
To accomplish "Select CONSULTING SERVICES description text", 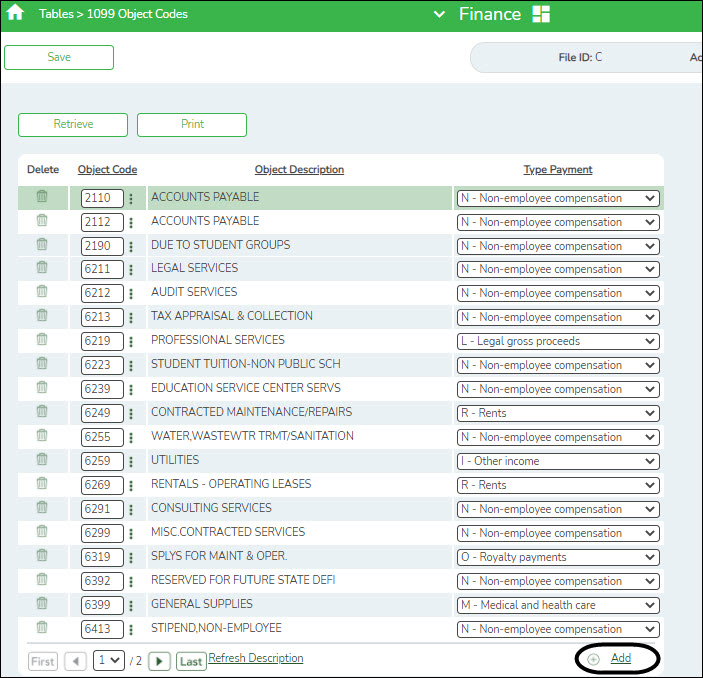I will click(211, 508).
